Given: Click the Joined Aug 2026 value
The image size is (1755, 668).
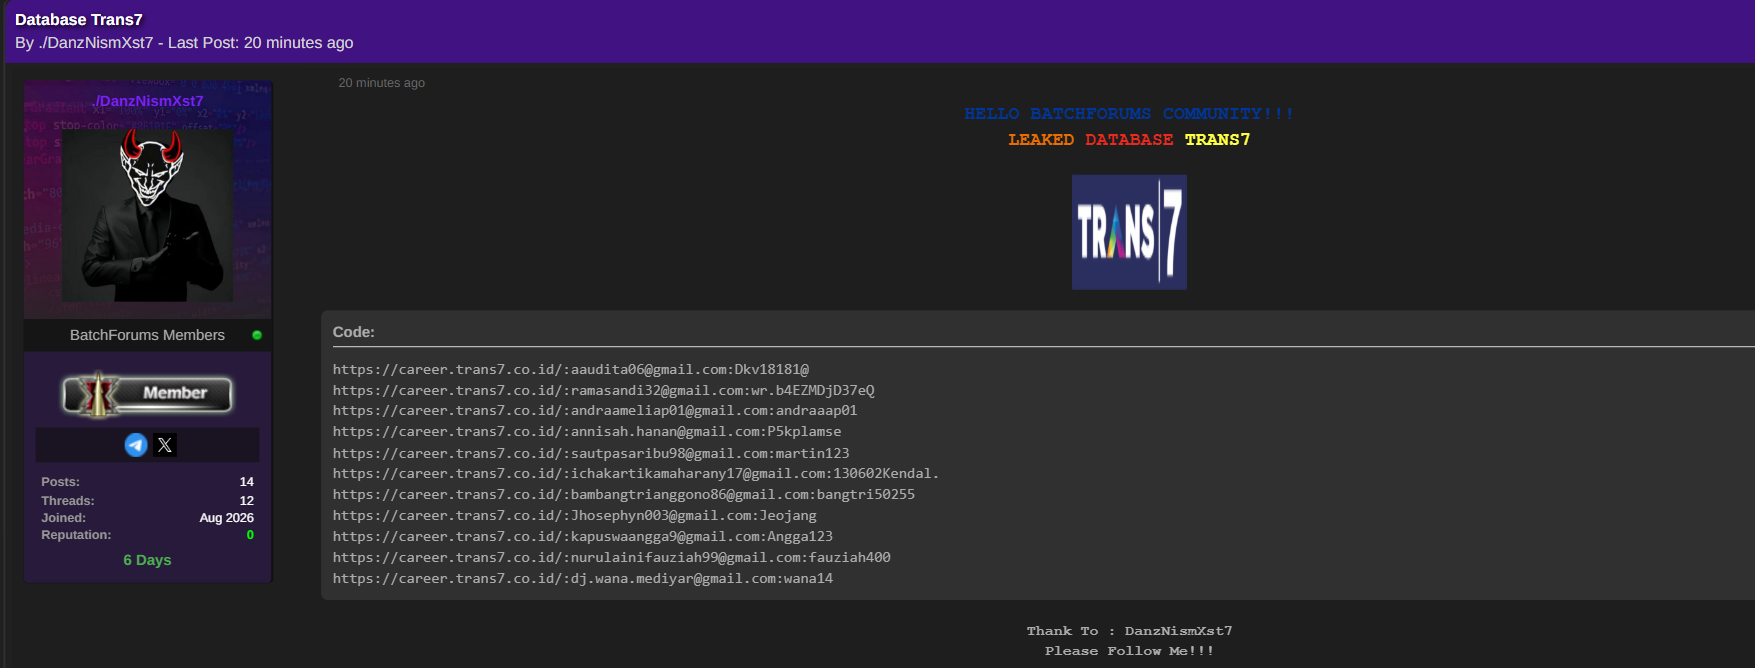Looking at the screenshot, I should pos(226,518).
